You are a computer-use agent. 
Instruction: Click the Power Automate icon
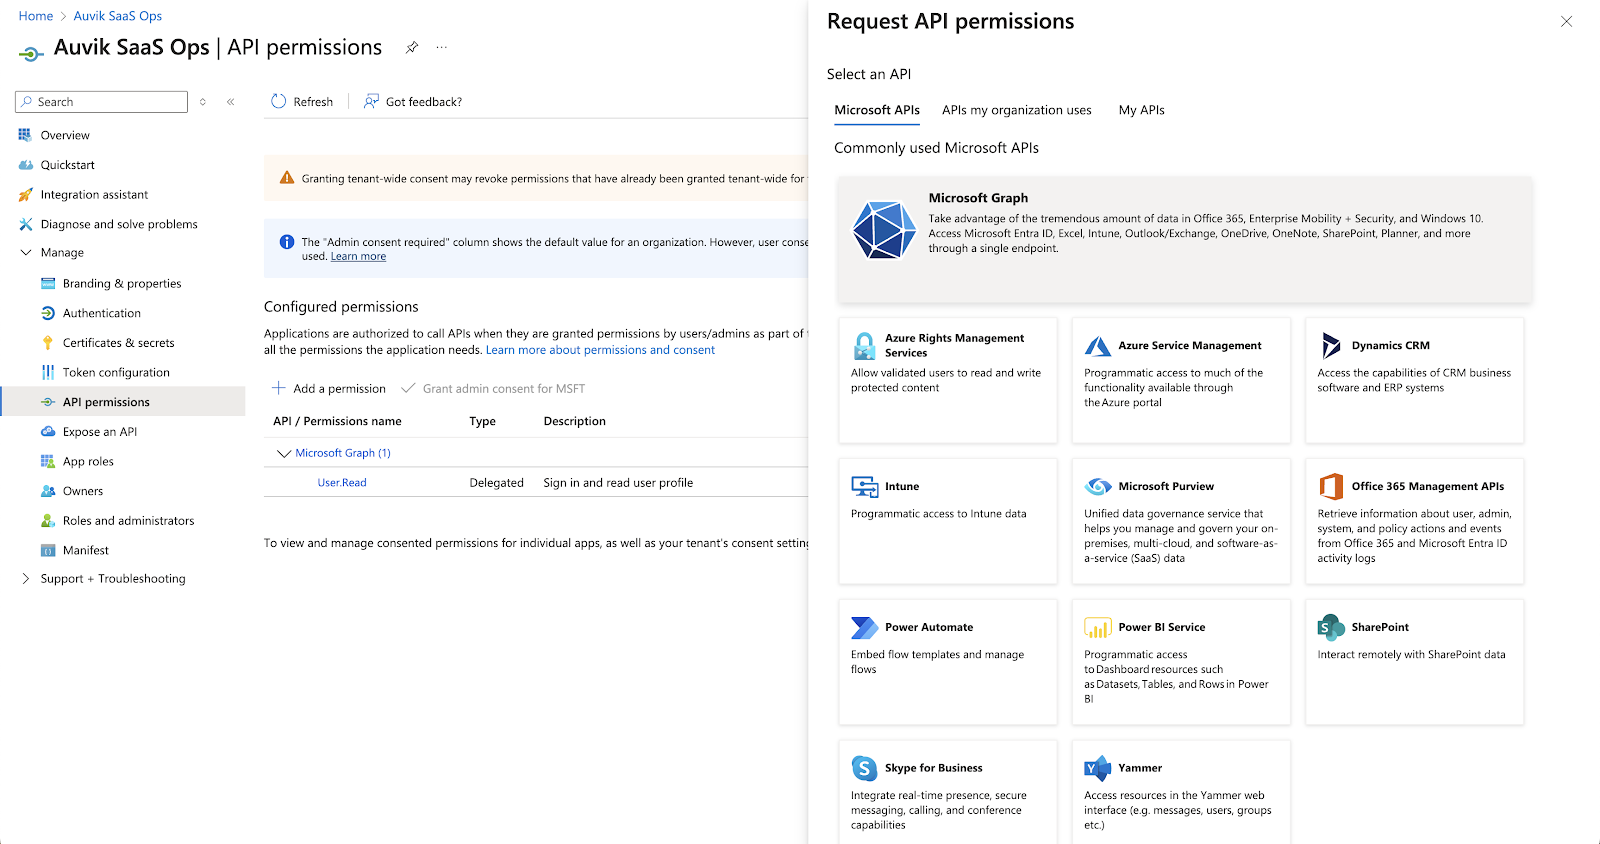point(865,628)
